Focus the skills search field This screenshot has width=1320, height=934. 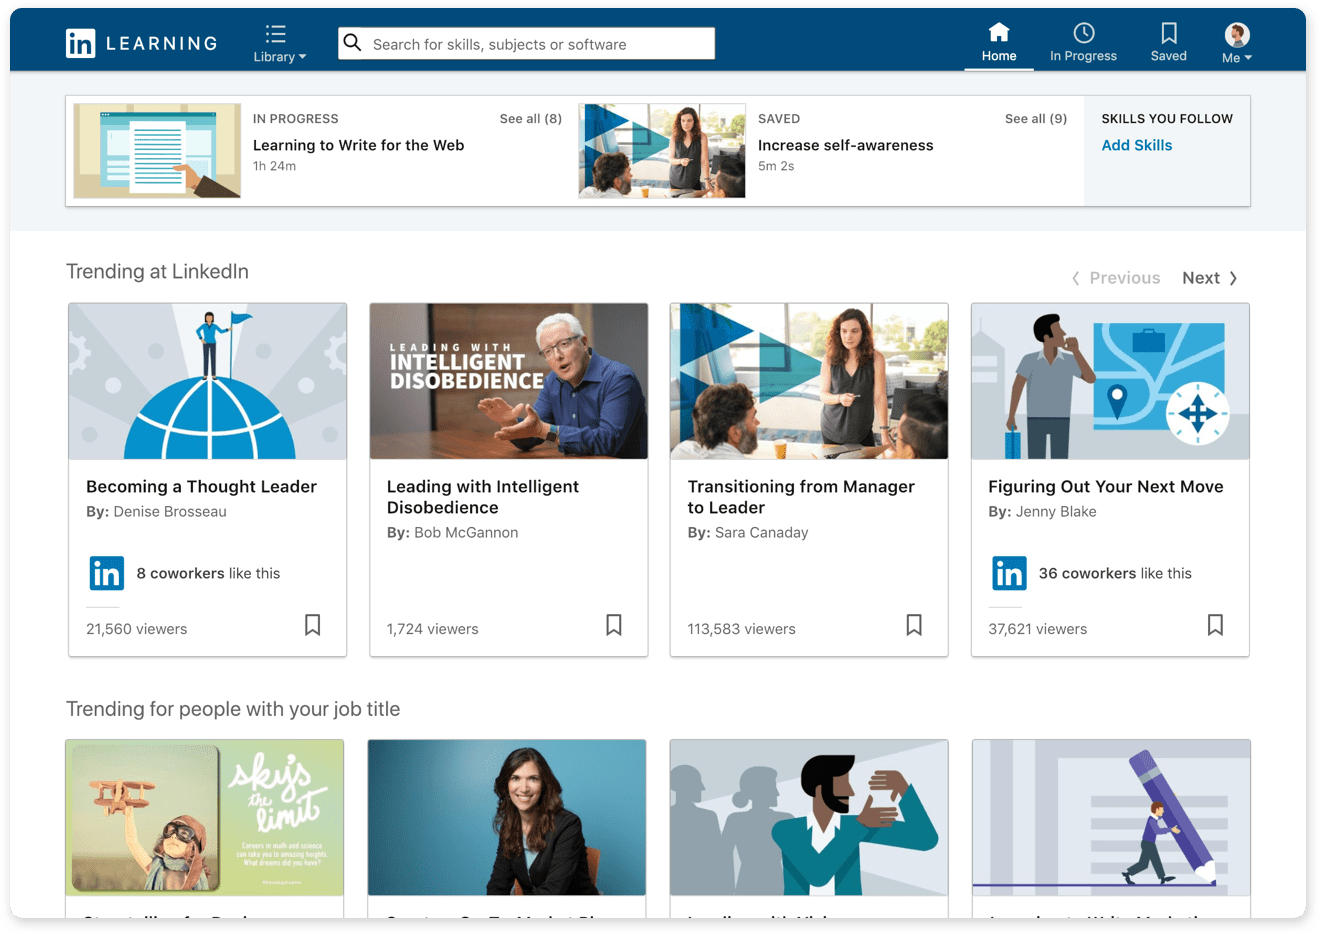click(x=526, y=43)
